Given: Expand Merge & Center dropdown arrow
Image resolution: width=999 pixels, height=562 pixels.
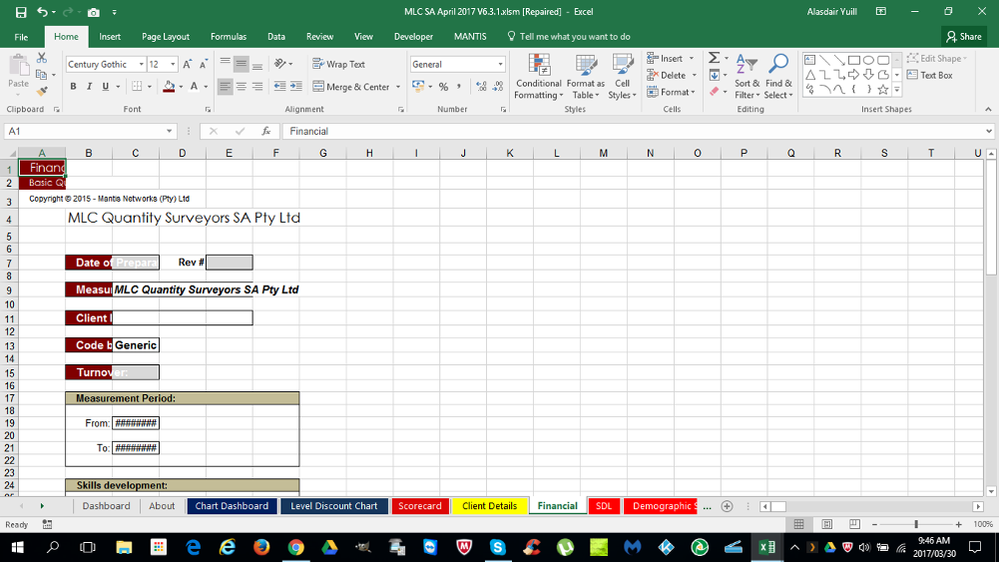Looking at the screenshot, I should 398,87.
